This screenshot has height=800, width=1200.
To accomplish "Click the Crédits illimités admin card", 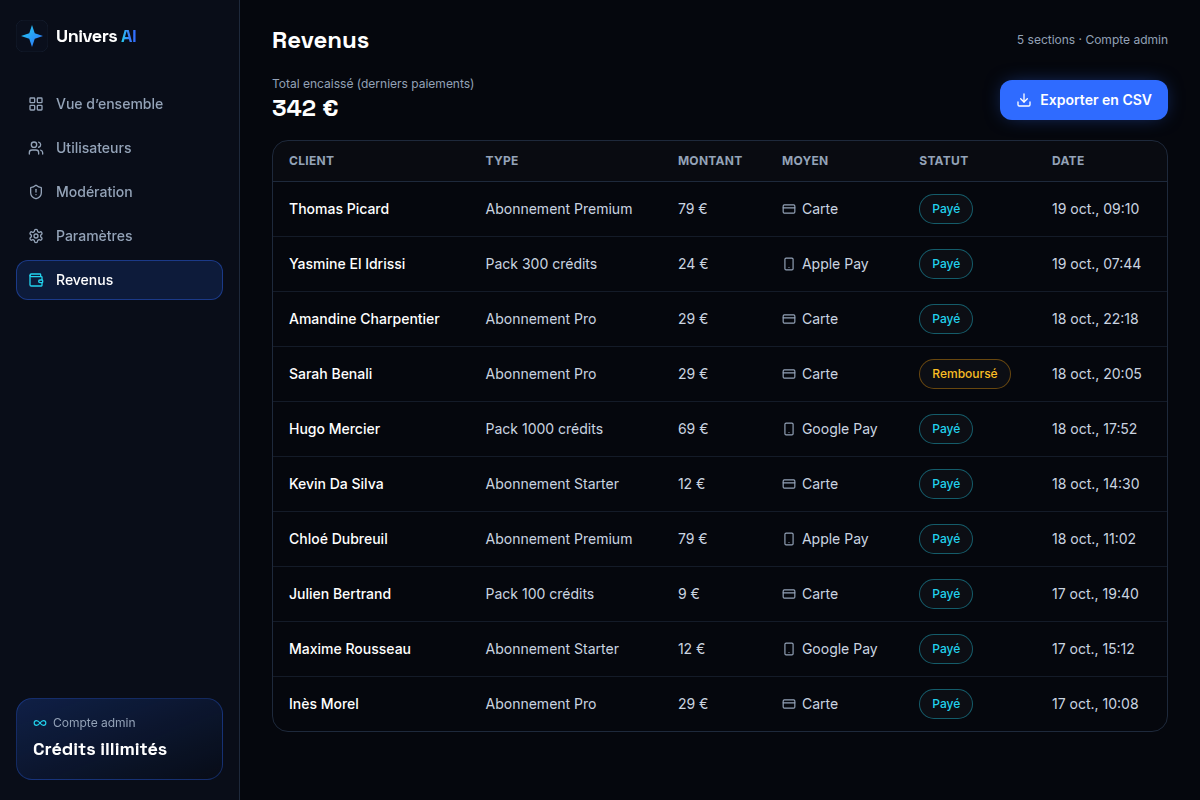I will point(119,739).
